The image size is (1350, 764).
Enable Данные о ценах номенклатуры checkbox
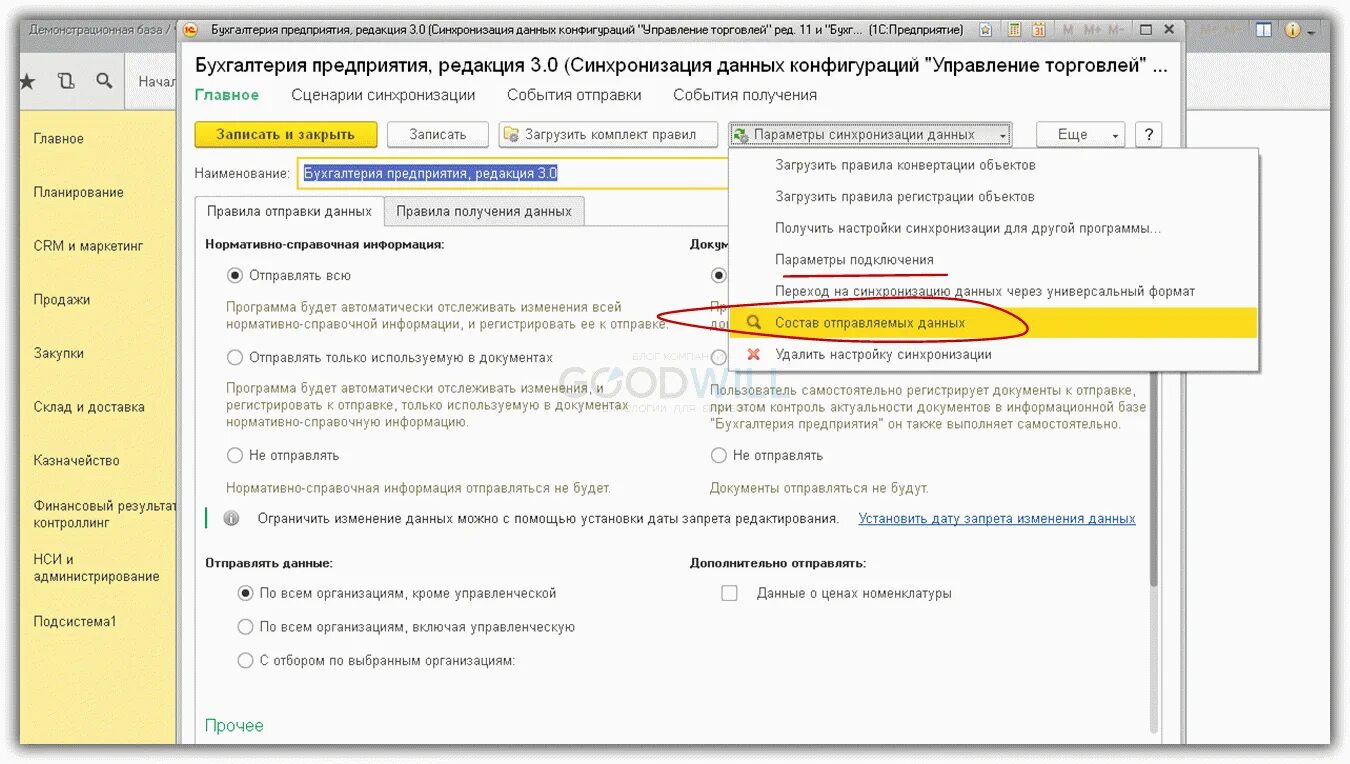[x=730, y=593]
